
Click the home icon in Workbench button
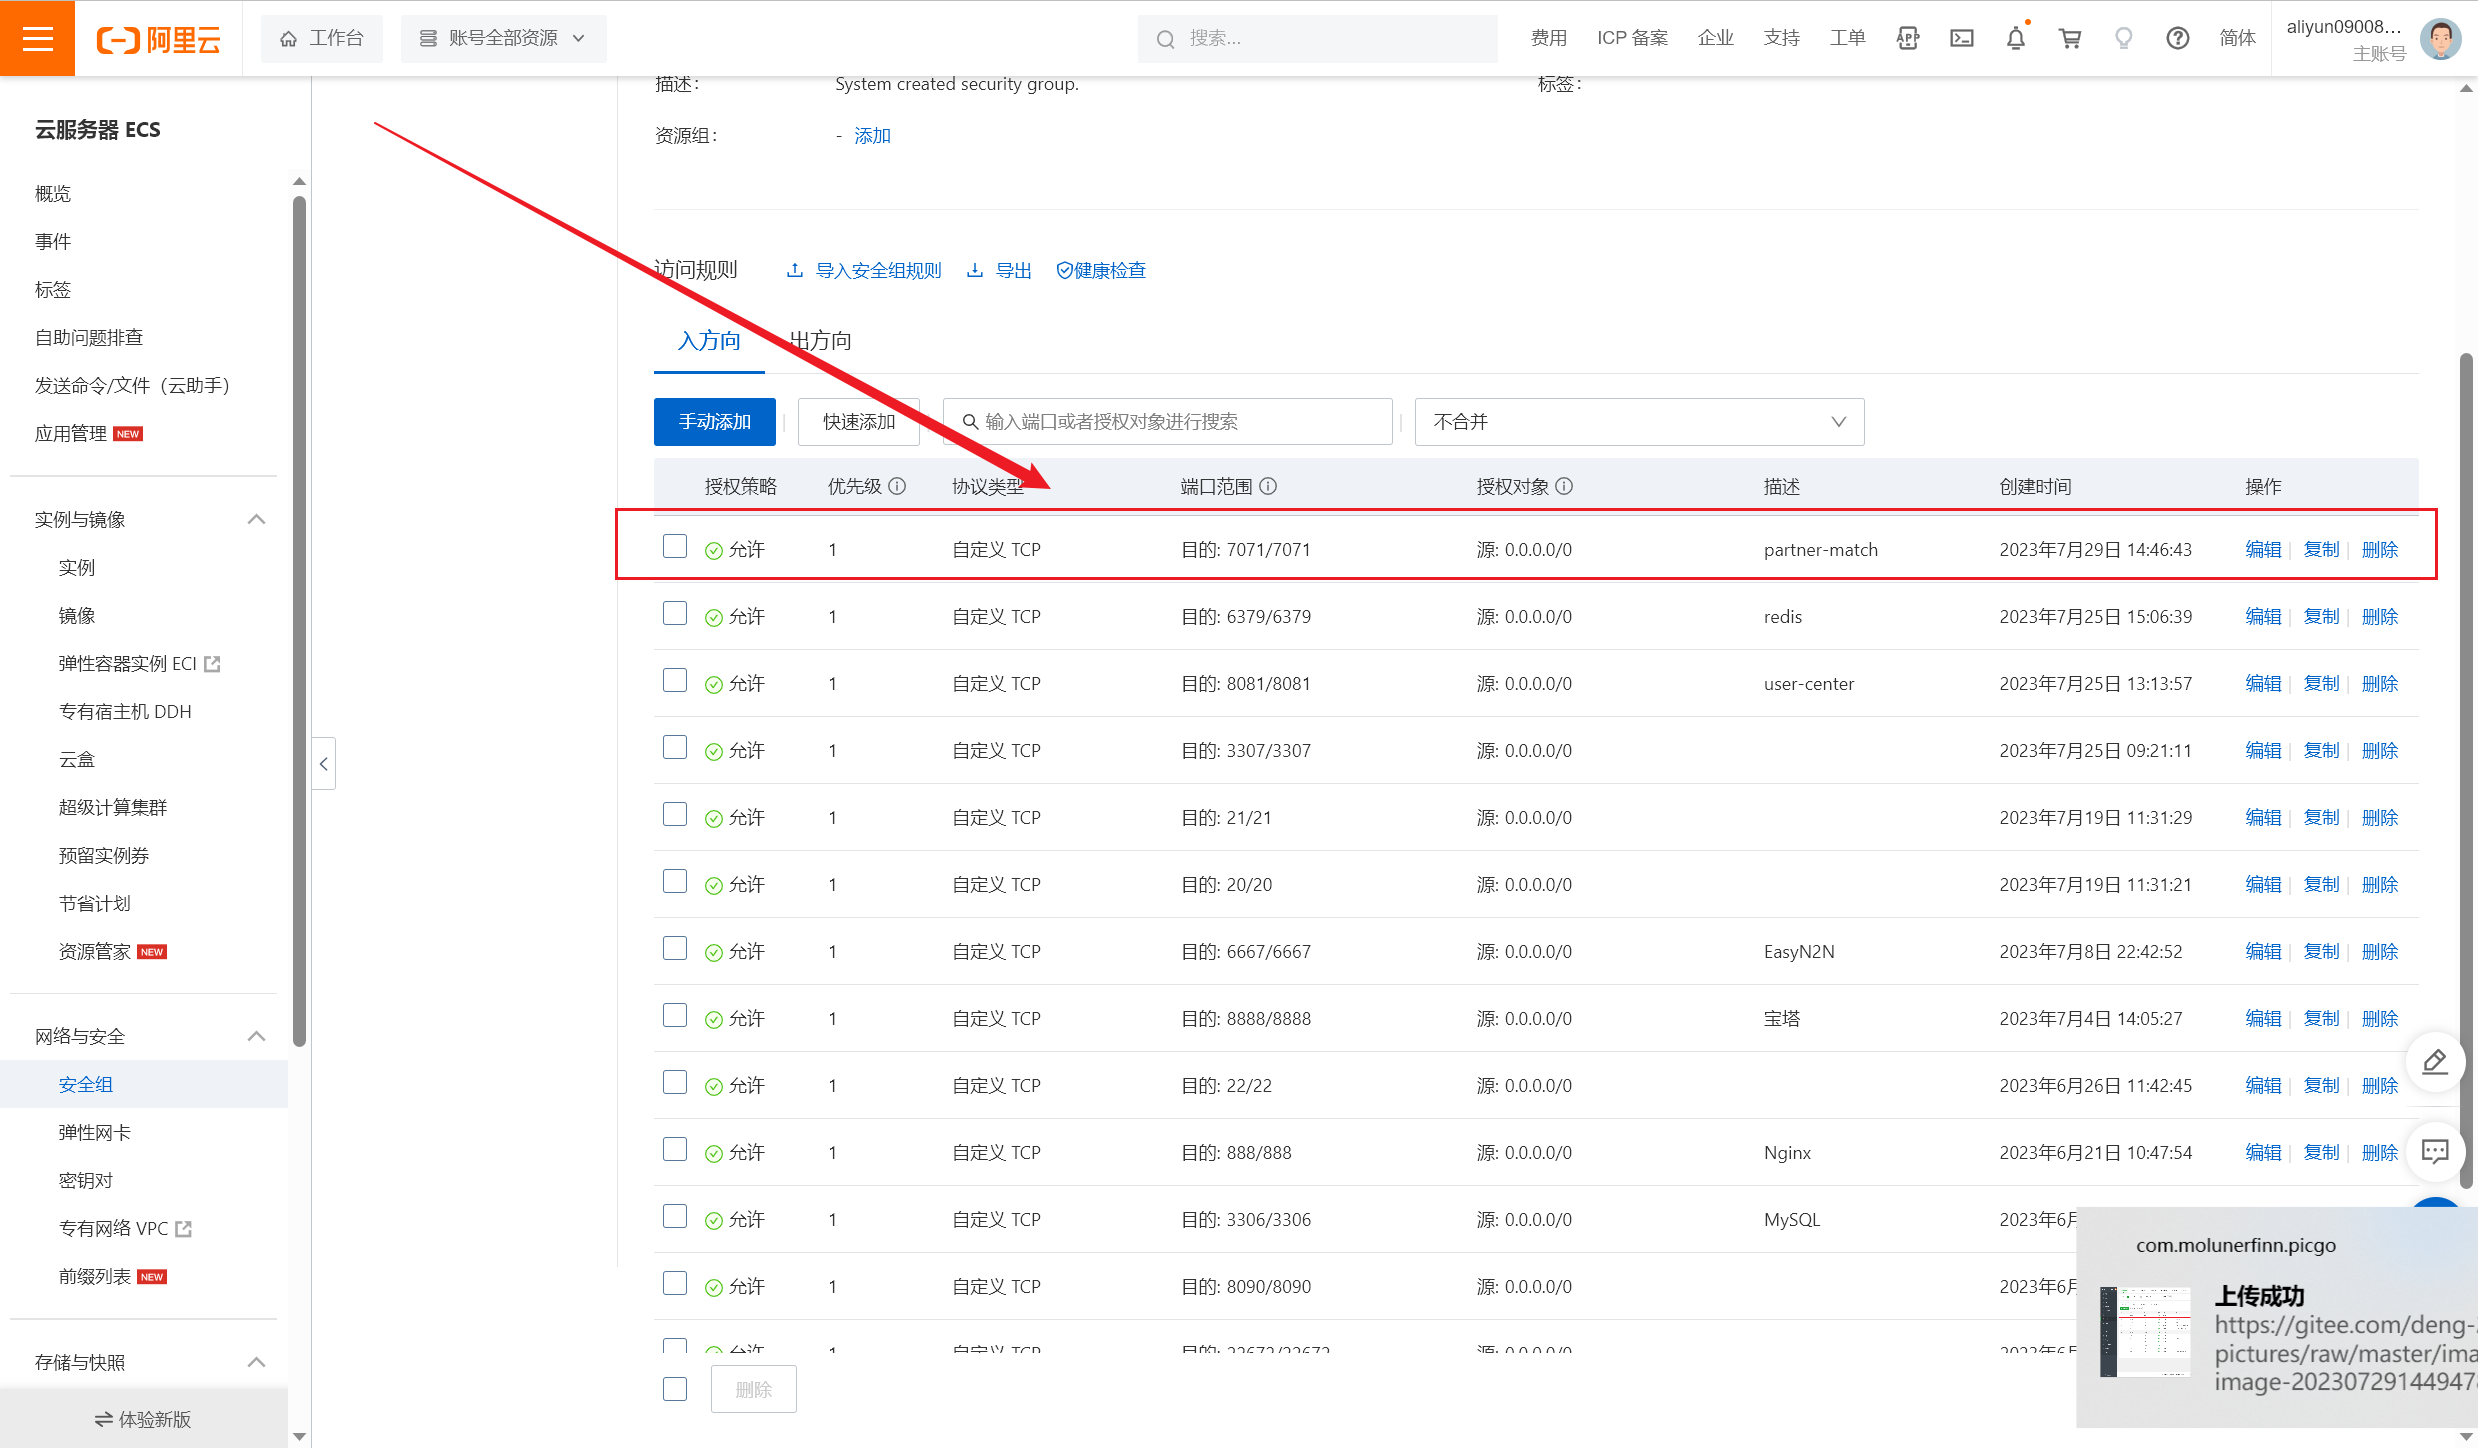pos(288,38)
